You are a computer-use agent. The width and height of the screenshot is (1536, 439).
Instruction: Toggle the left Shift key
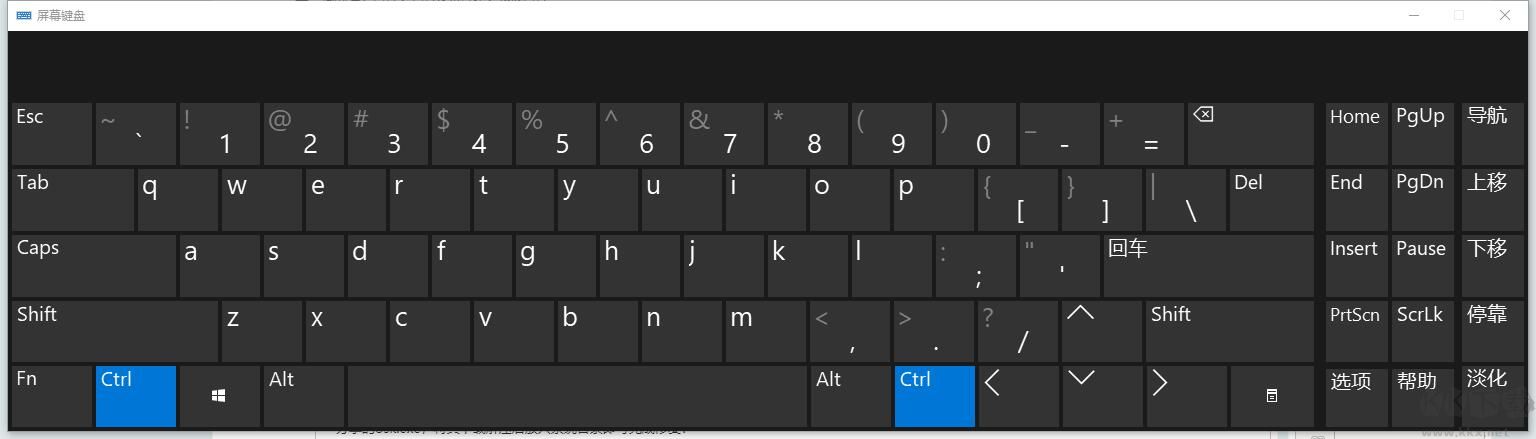tap(114, 331)
